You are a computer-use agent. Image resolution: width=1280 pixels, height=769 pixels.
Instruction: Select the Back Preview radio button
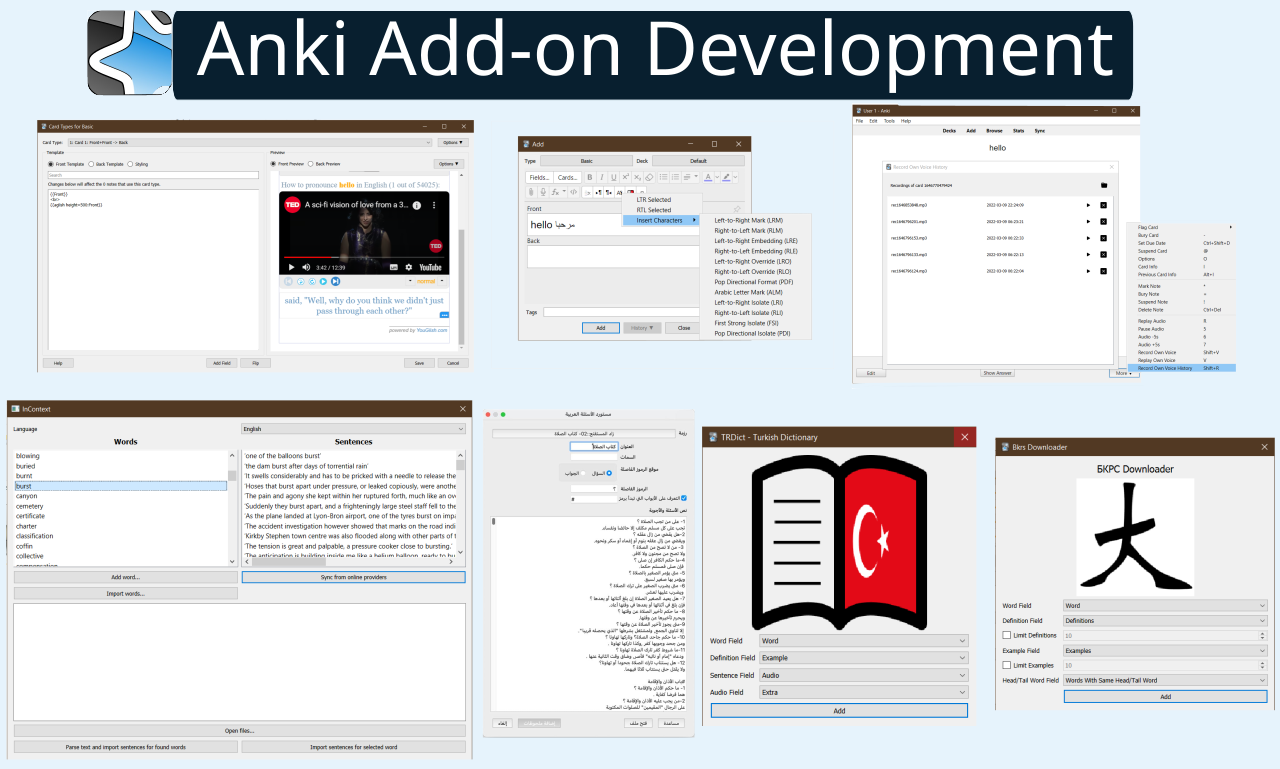(x=310, y=163)
